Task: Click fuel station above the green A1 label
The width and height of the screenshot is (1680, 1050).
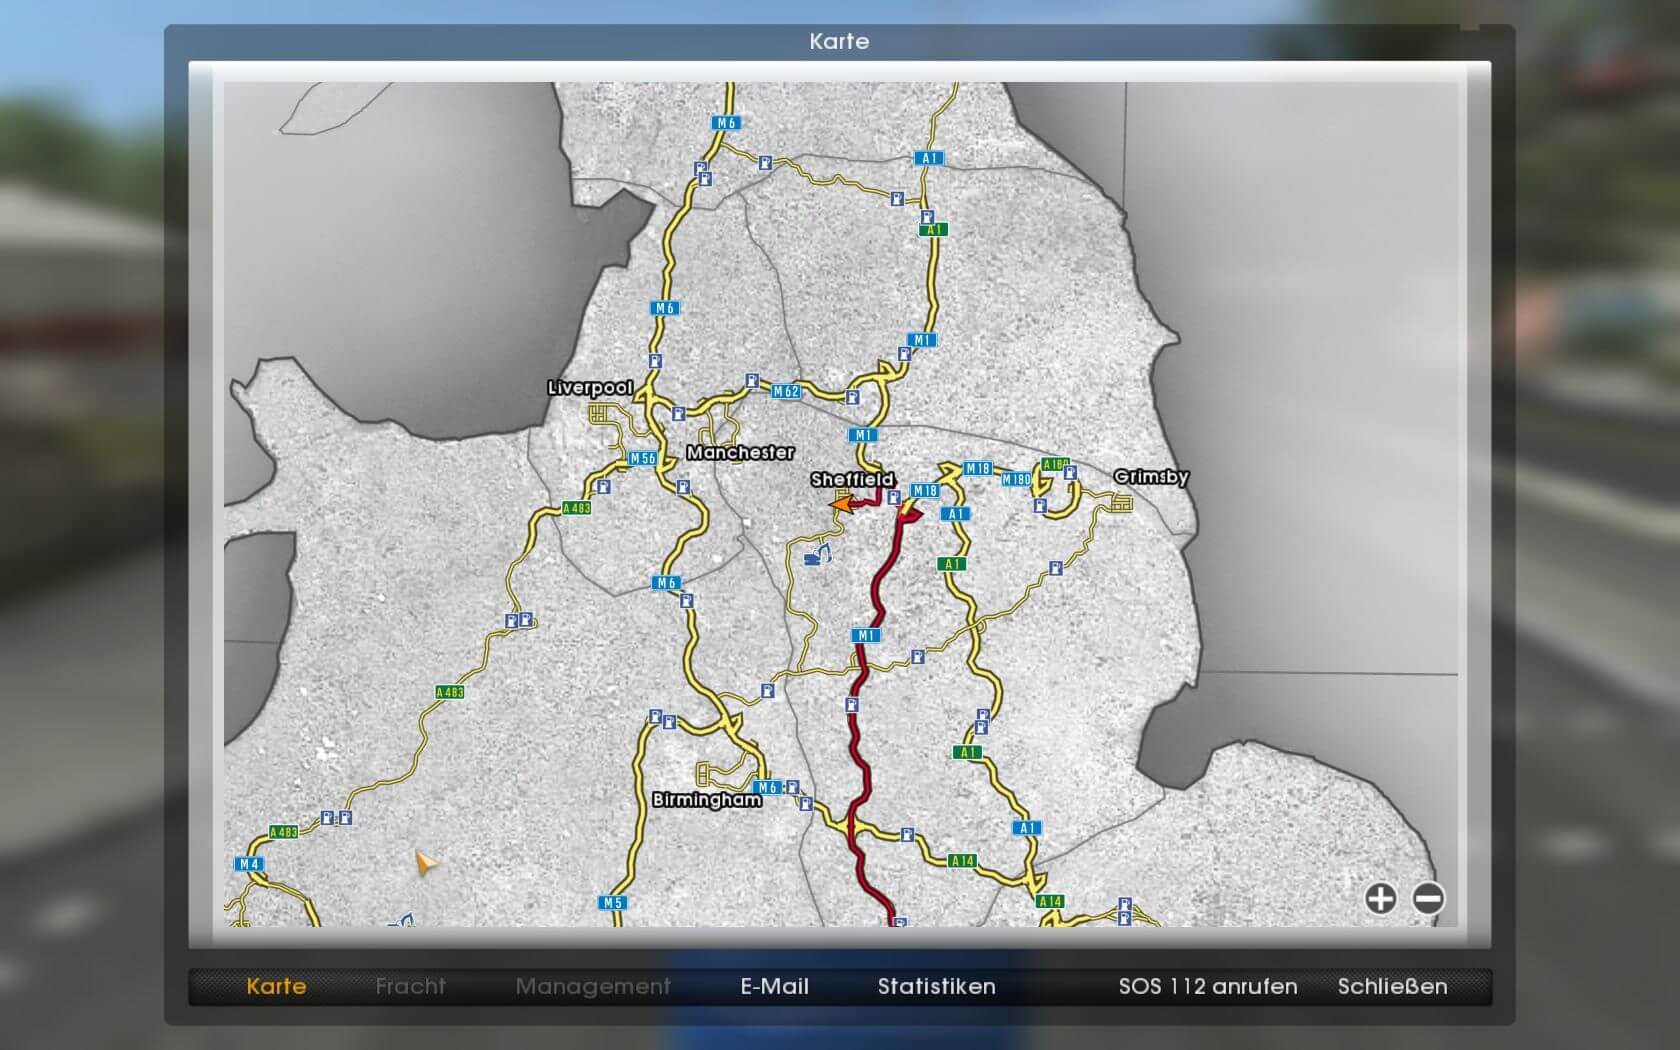Action: pyautogui.click(x=927, y=216)
